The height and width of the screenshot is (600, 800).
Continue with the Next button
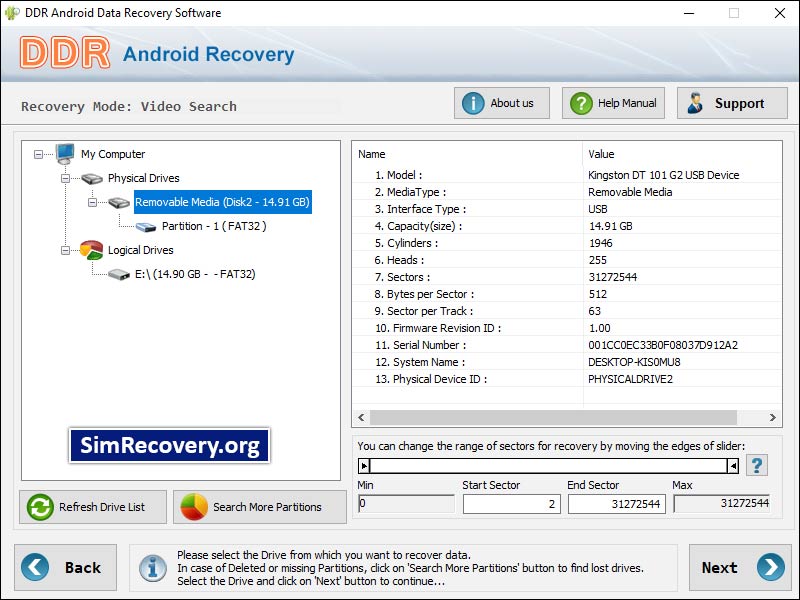click(x=740, y=567)
